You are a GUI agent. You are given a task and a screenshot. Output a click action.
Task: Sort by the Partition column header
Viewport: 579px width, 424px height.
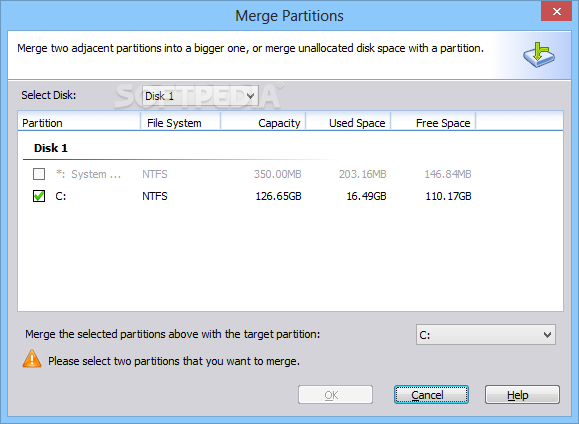click(79, 123)
